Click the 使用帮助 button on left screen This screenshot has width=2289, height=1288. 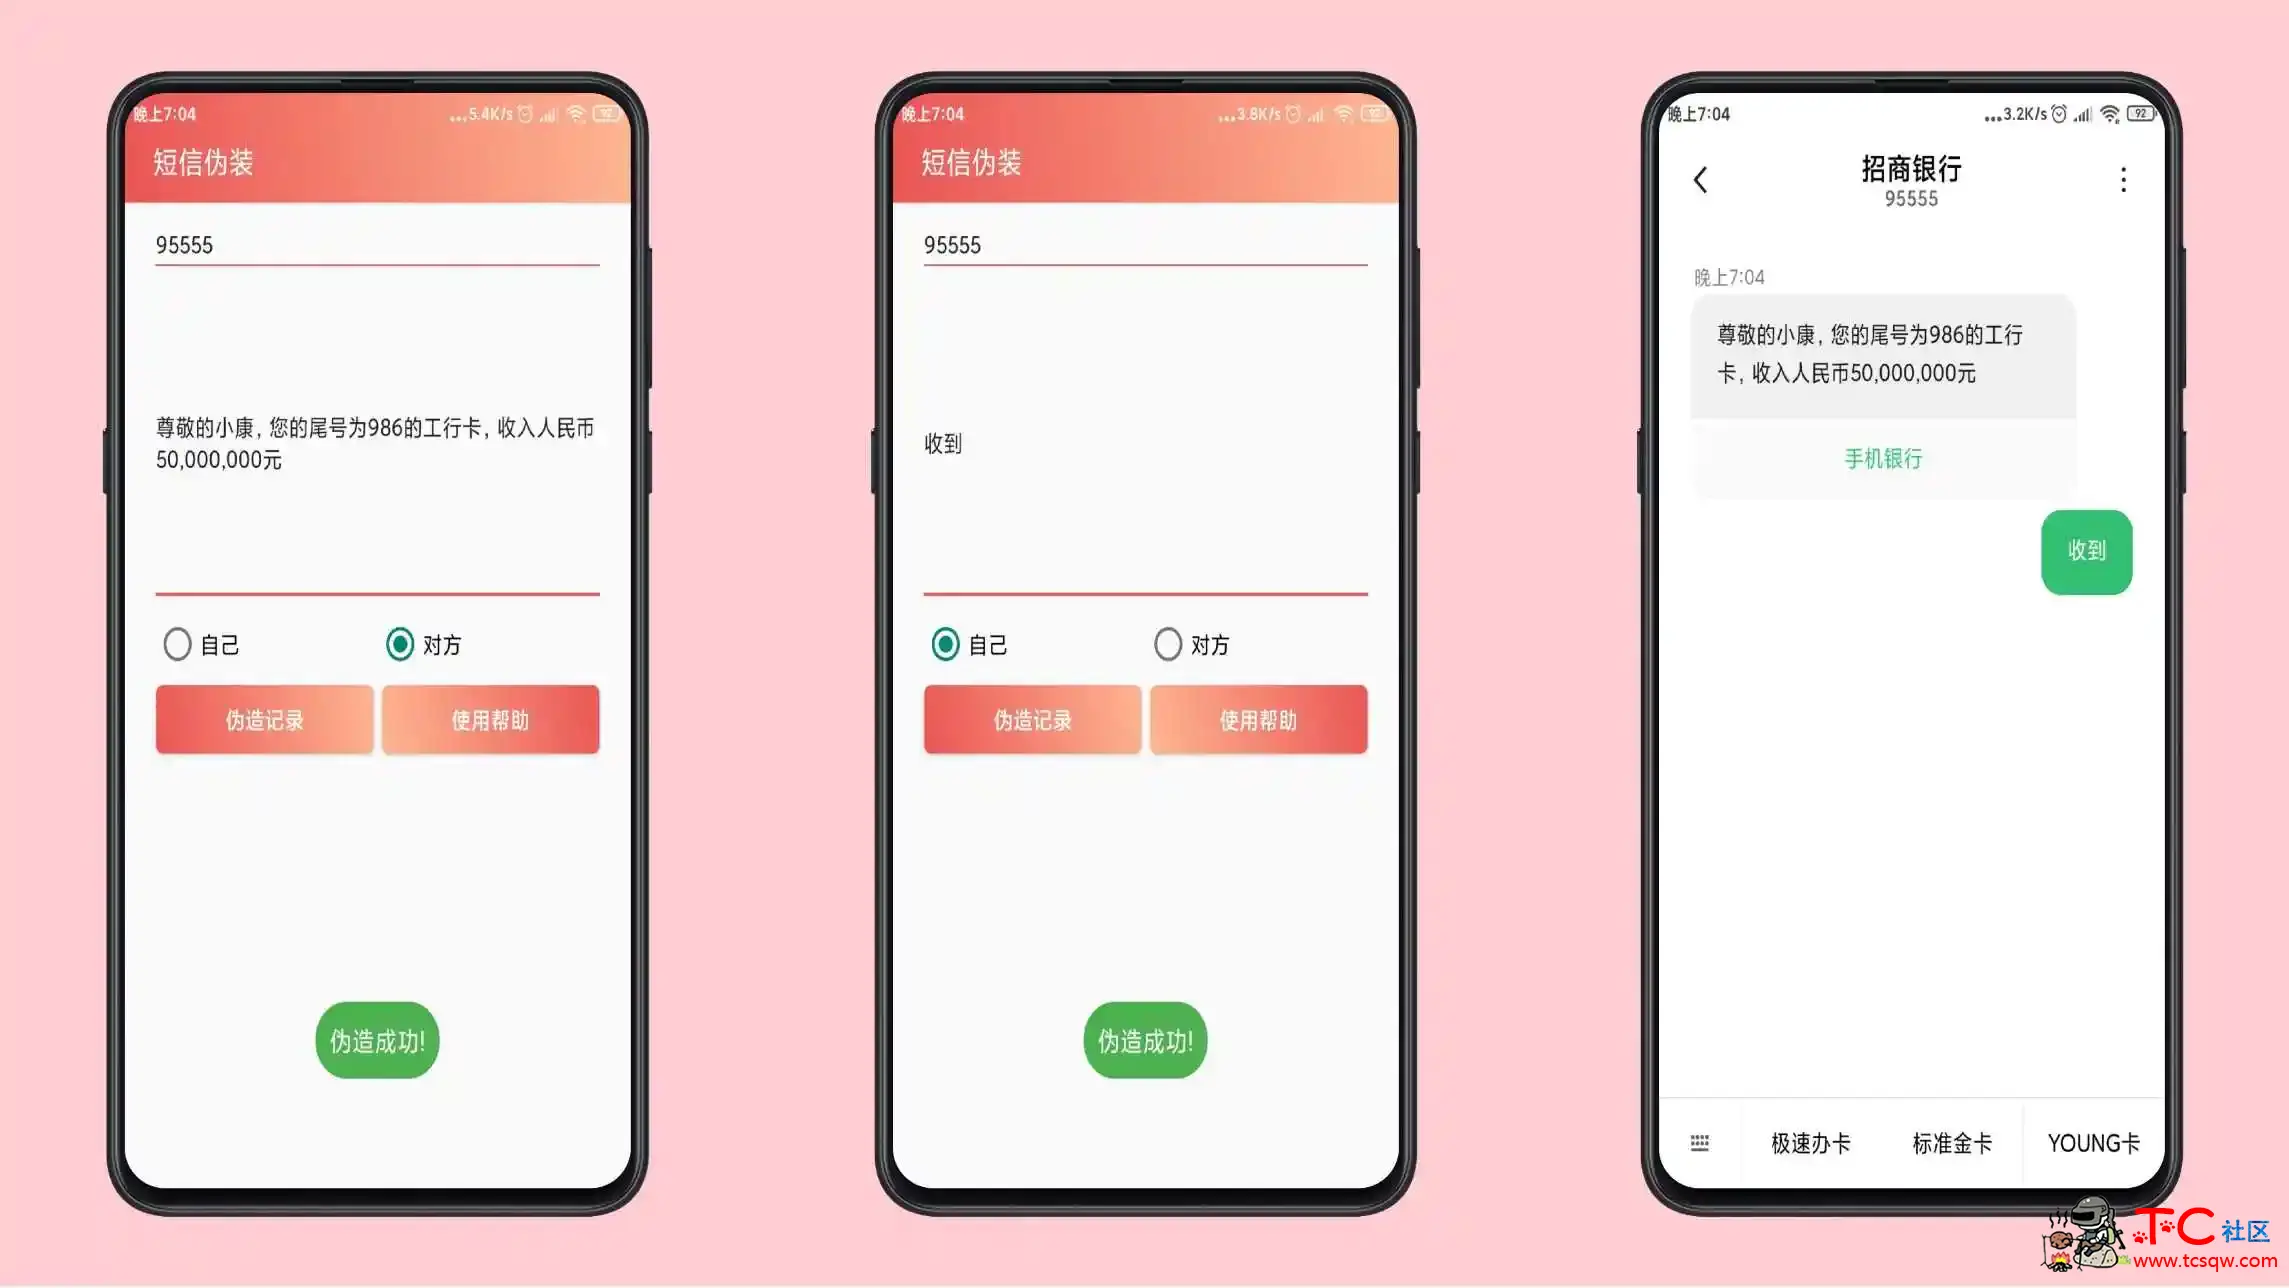point(490,719)
